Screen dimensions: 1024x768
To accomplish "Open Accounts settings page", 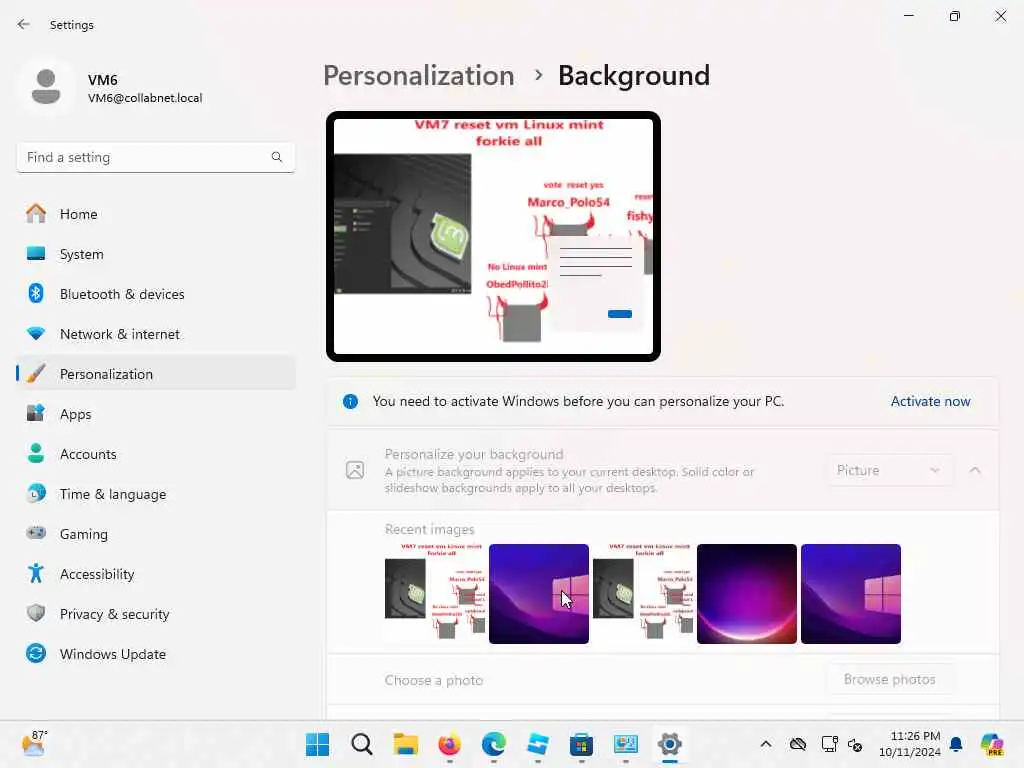I will point(155,454).
